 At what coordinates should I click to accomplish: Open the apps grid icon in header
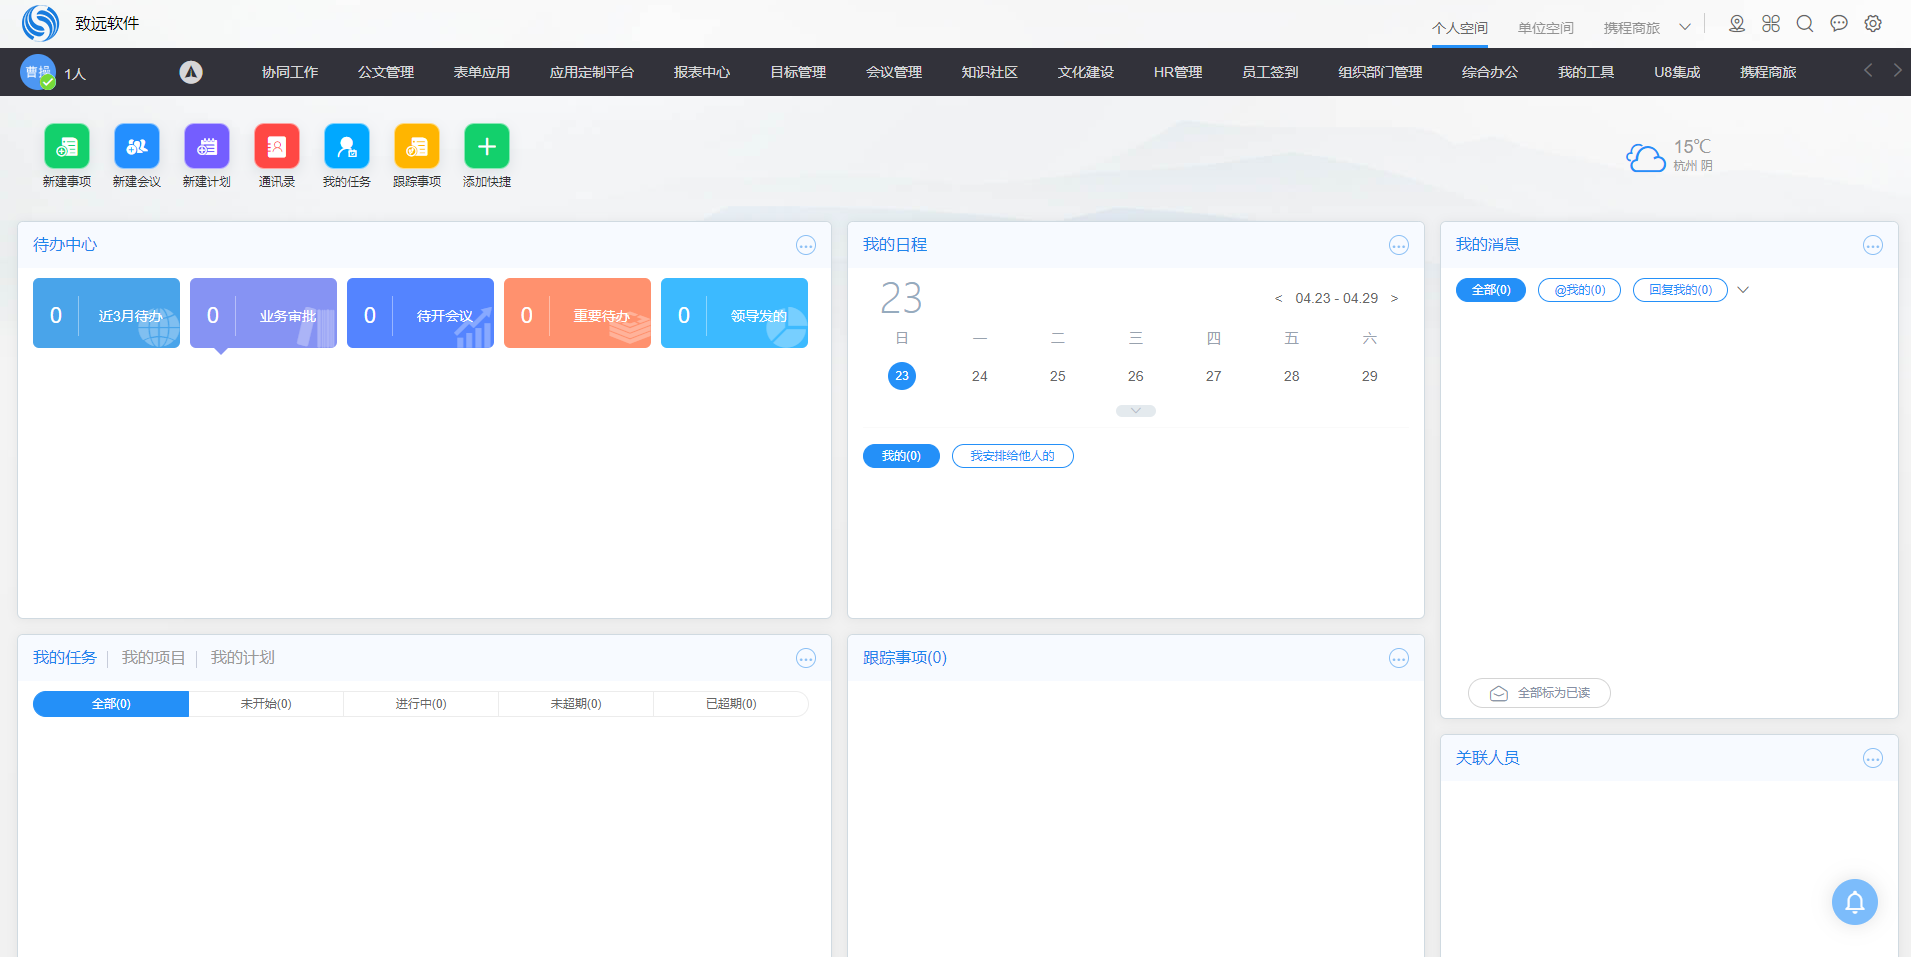(1771, 24)
